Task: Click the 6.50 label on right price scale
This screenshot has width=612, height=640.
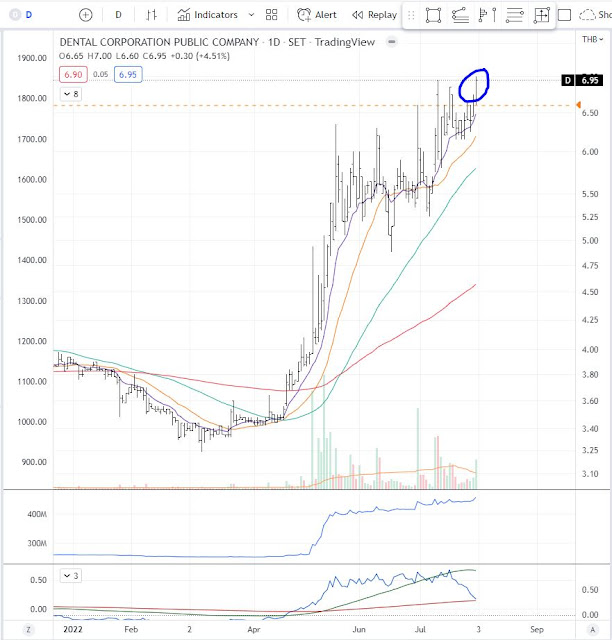Action: pos(590,113)
